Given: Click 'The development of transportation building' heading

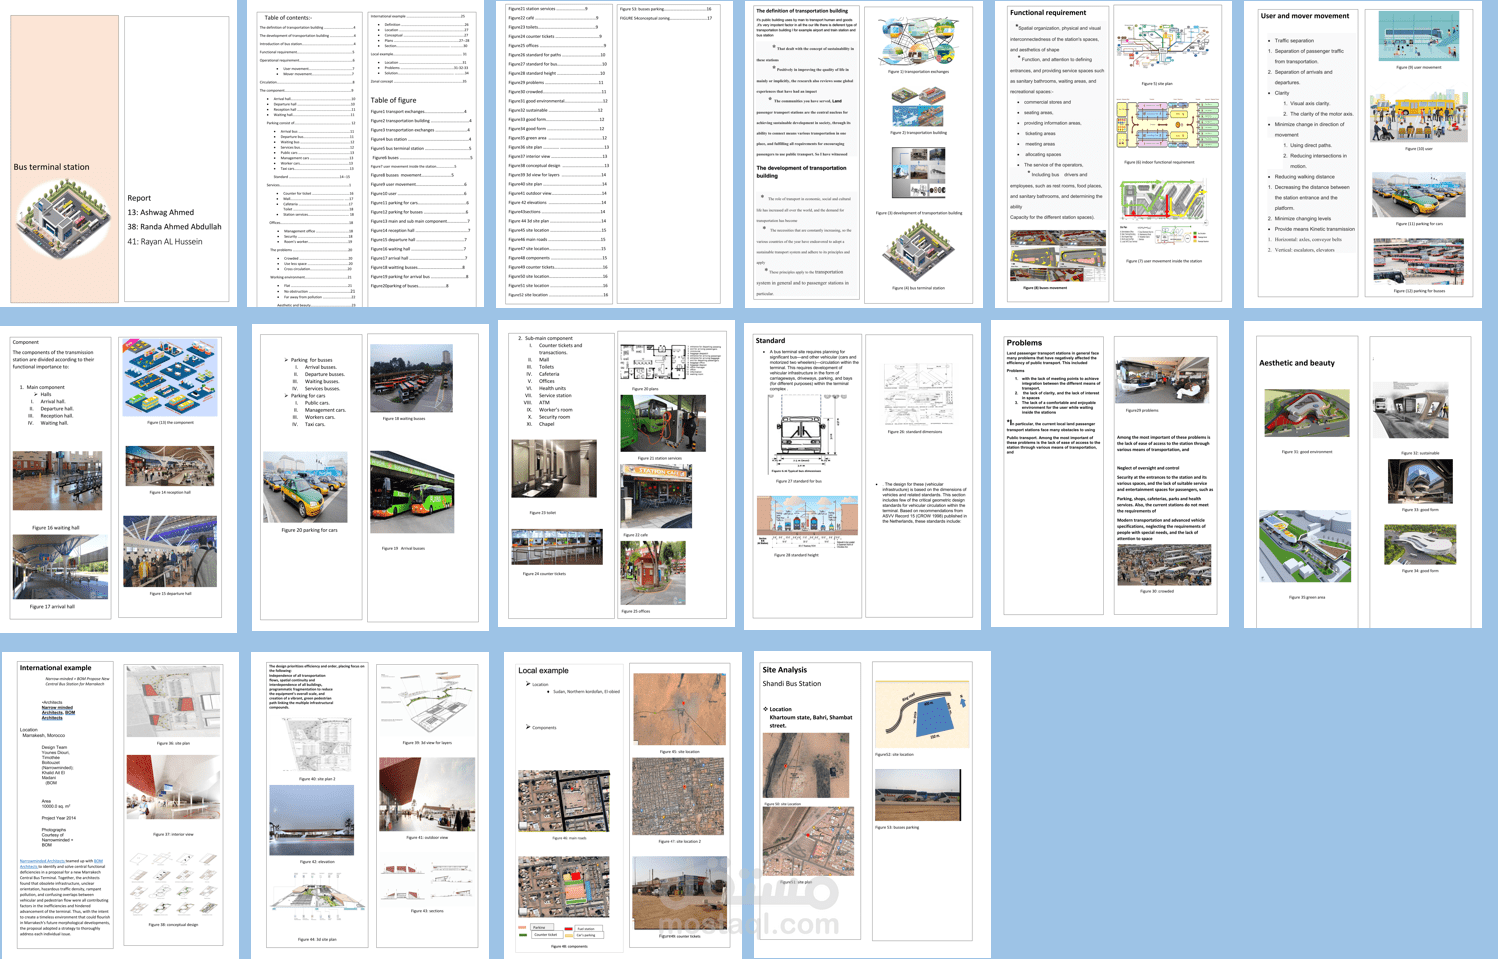Looking at the screenshot, I should point(801,171).
